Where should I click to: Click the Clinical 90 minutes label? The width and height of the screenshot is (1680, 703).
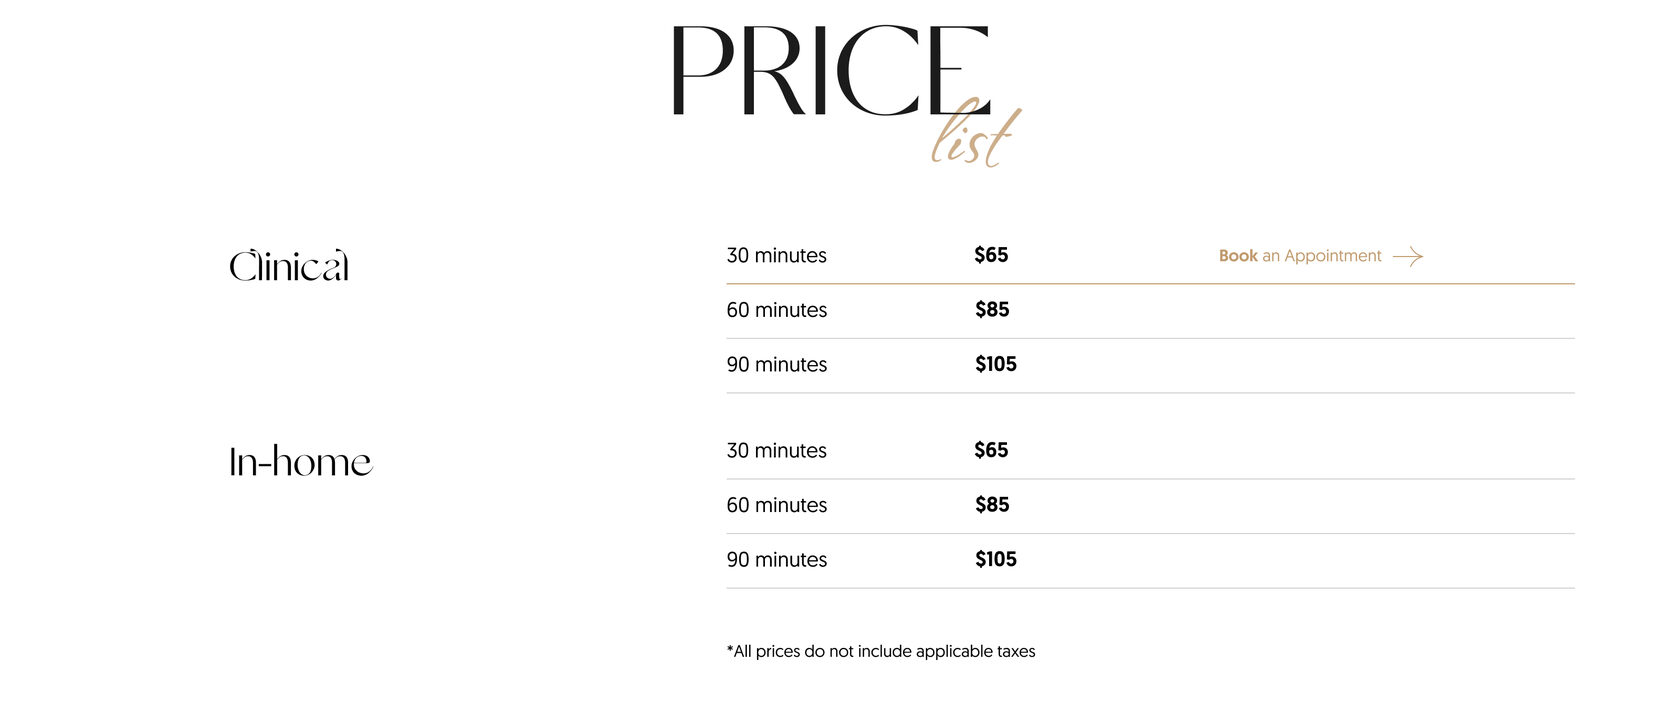[776, 365]
